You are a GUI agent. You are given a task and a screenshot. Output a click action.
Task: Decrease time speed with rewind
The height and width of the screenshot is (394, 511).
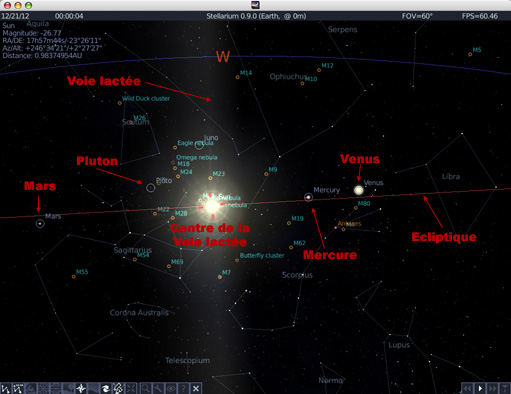(467, 388)
